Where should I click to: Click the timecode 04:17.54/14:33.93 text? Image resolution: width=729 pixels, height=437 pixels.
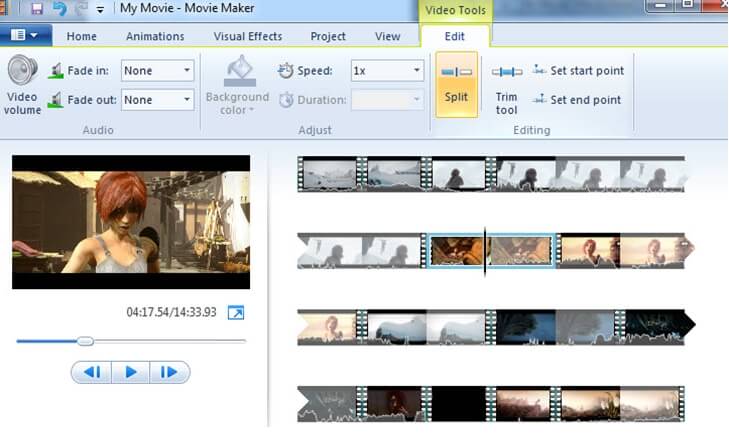click(x=171, y=312)
